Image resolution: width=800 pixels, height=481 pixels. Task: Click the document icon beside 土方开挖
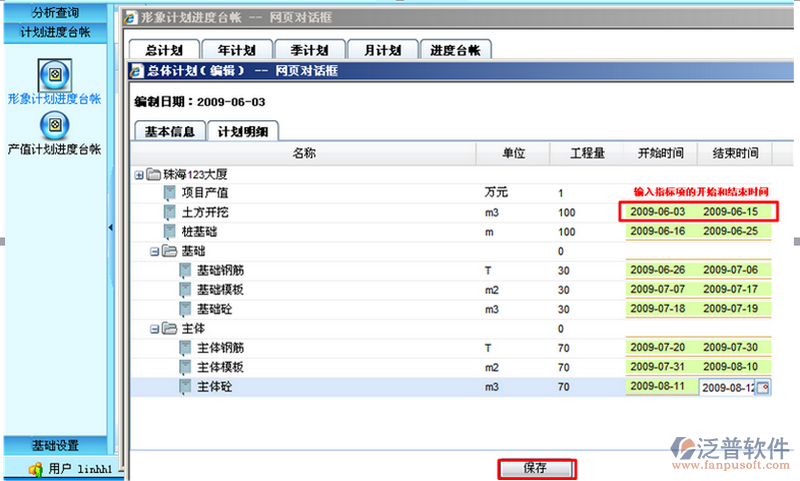pos(169,212)
